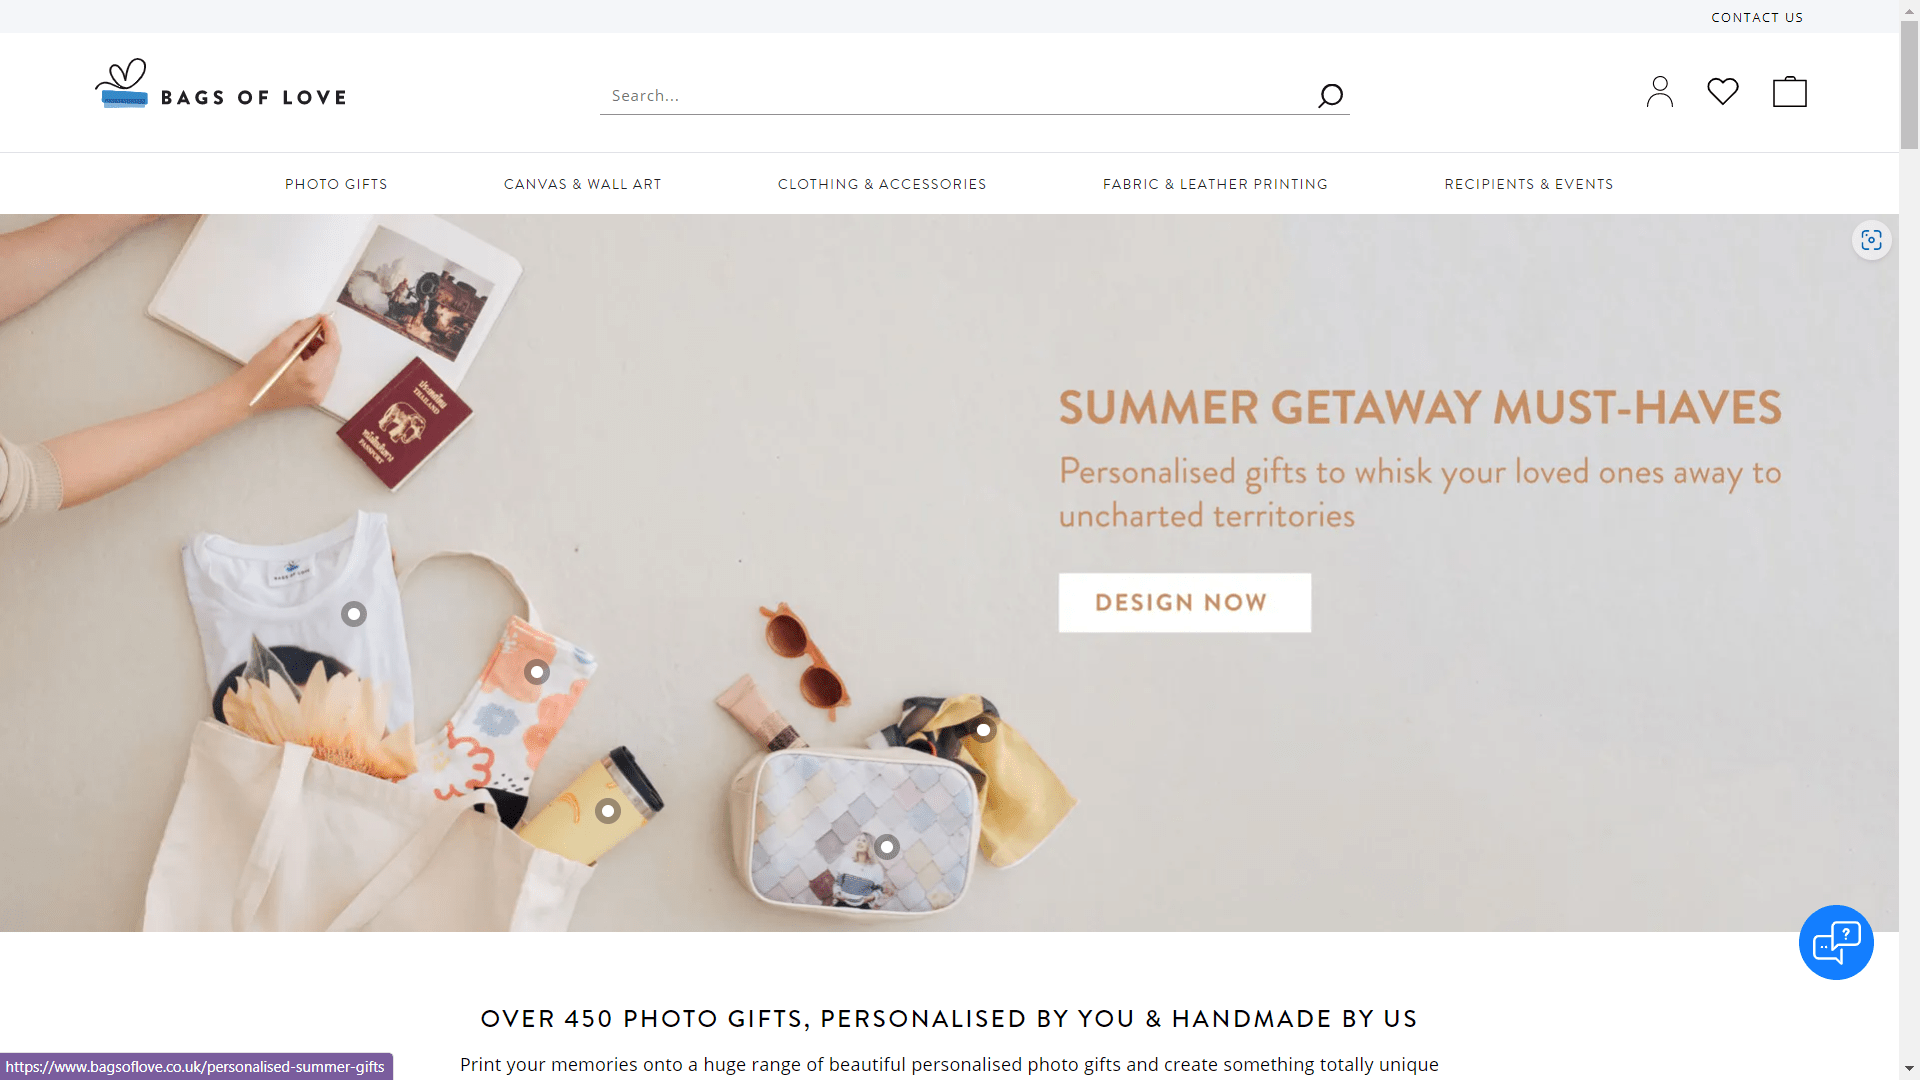
Task: Open the Canvas & Wall Art menu
Action: coord(583,184)
